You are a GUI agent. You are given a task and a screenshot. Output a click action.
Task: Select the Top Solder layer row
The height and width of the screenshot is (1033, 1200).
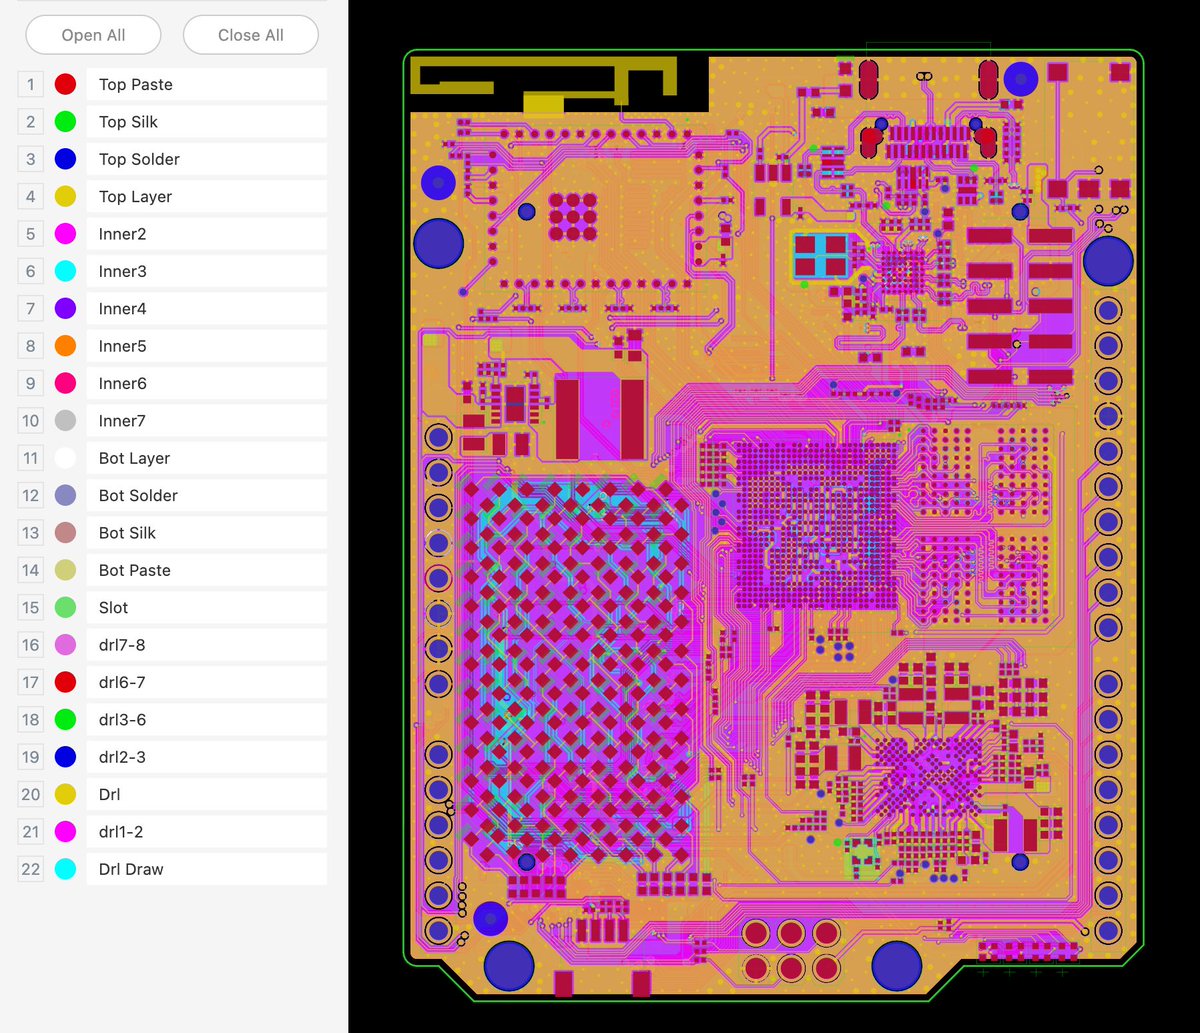tap(207, 159)
